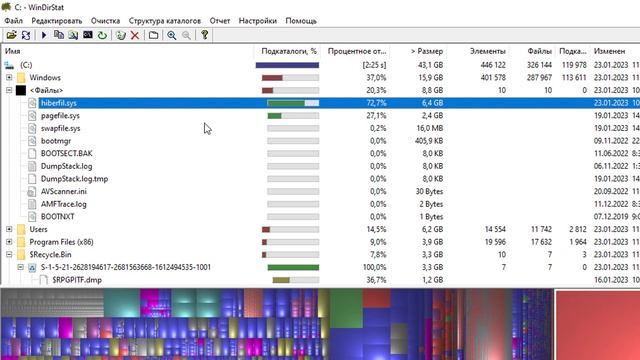
Task: Zoom in on the treemap
Action: pyautogui.click(x=171, y=35)
